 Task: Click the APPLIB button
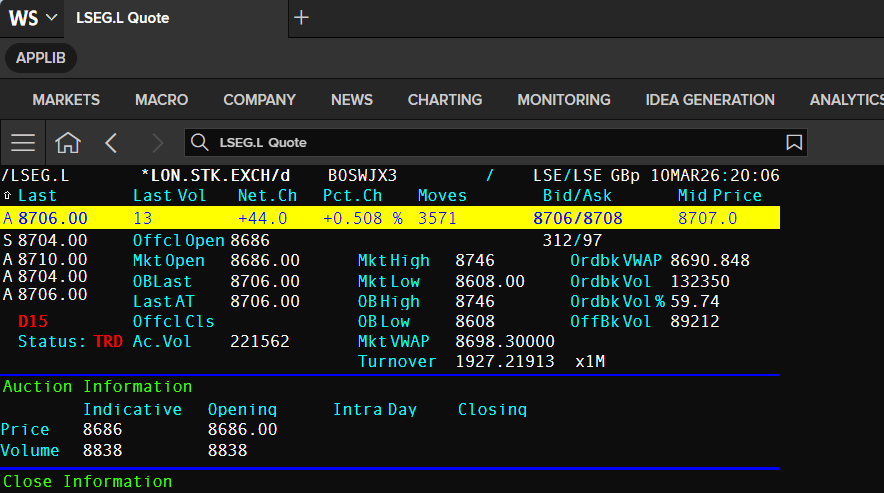click(41, 58)
